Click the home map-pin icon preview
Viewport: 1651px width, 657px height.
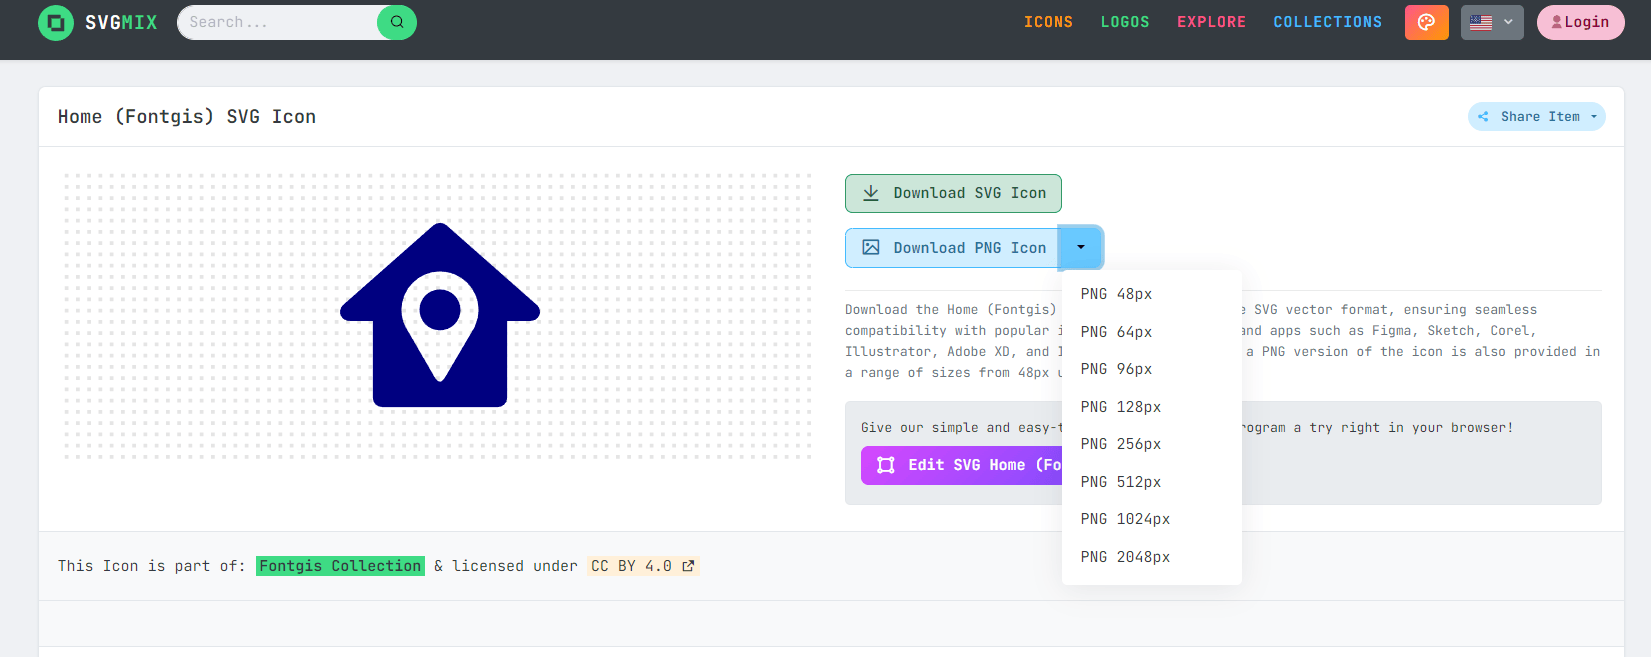coord(440,315)
